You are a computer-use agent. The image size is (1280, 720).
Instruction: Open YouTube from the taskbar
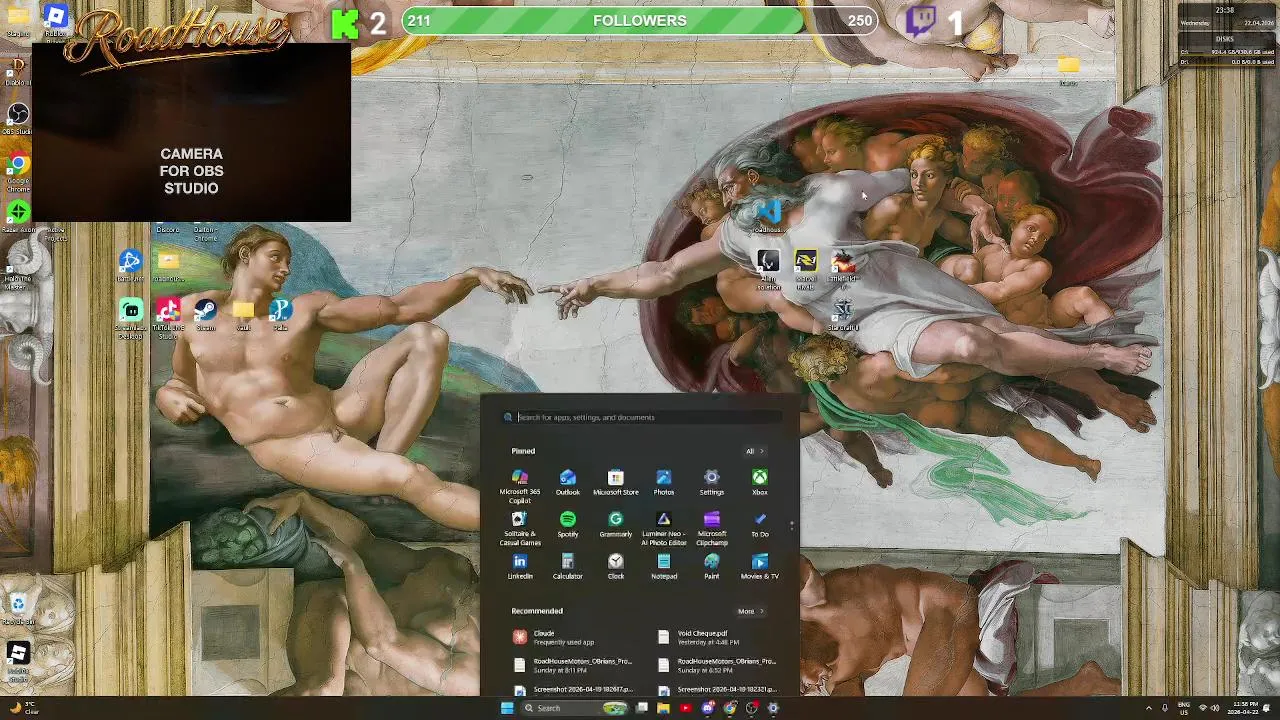[x=685, y=708]
